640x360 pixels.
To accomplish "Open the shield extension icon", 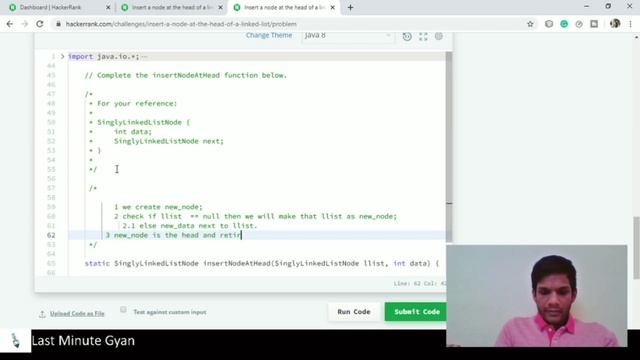I will 549,24.
